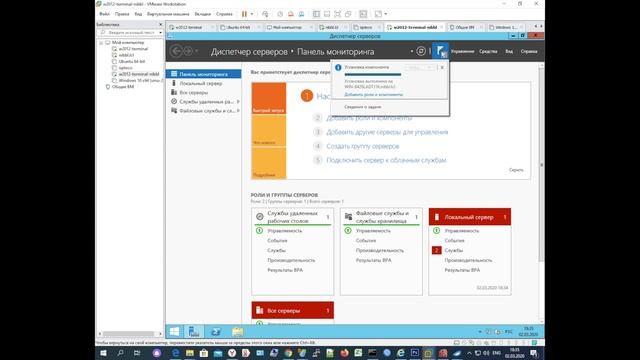Expand Службы удаленных рабочих столов sidebar arrow
Screen dimensions: 640x360
238,101
